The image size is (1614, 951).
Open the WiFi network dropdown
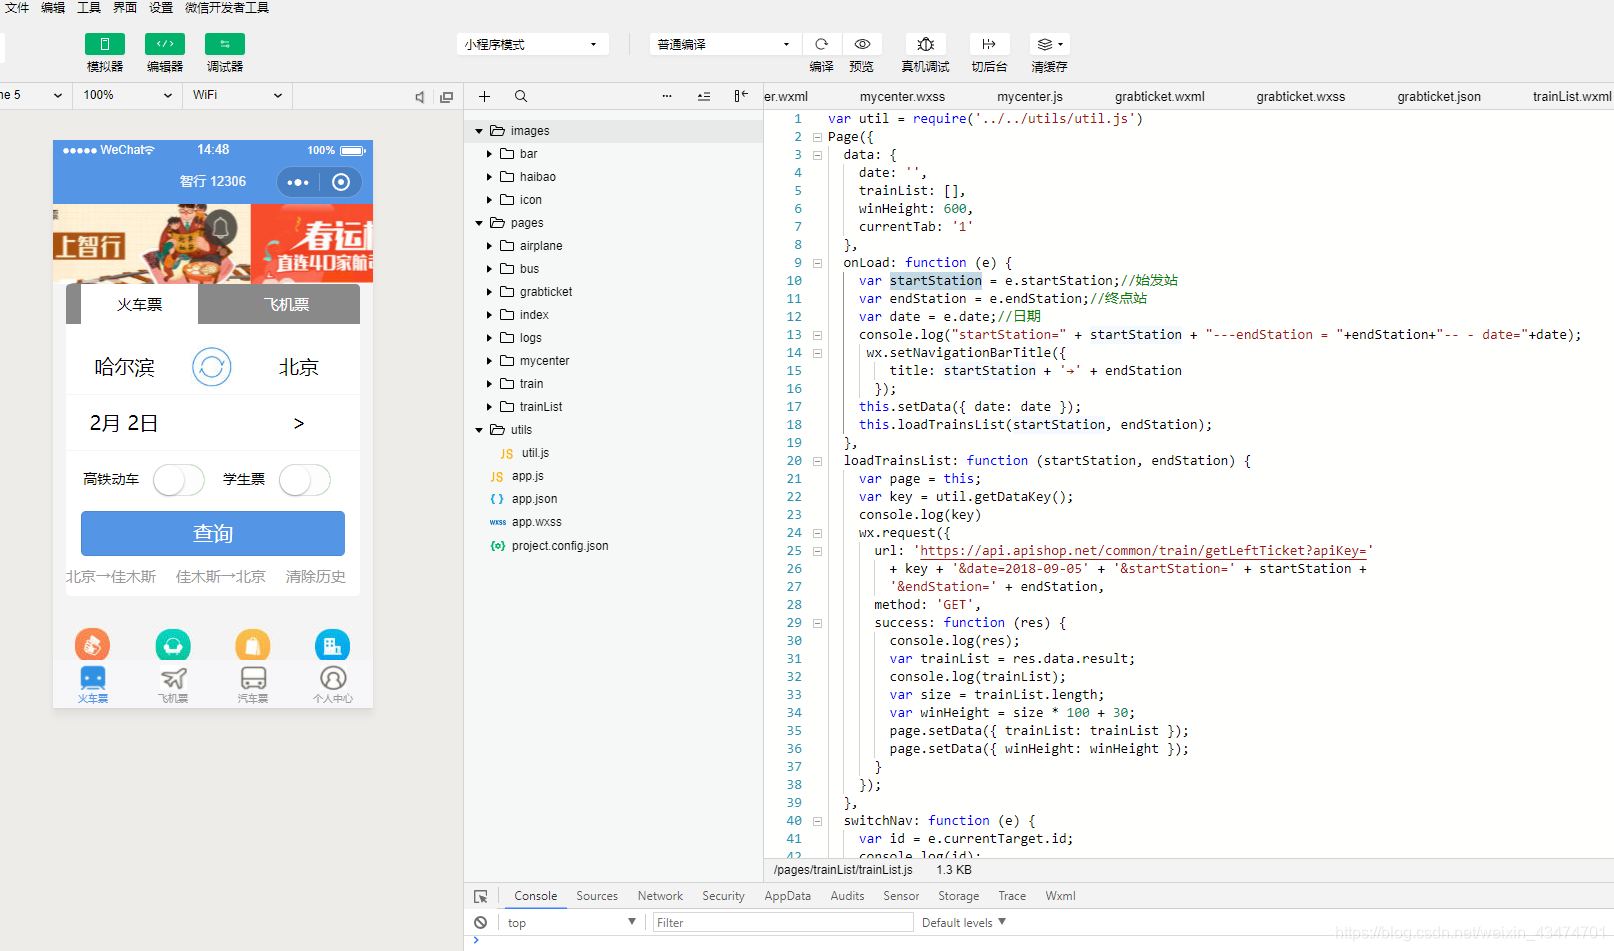point(236,95)
